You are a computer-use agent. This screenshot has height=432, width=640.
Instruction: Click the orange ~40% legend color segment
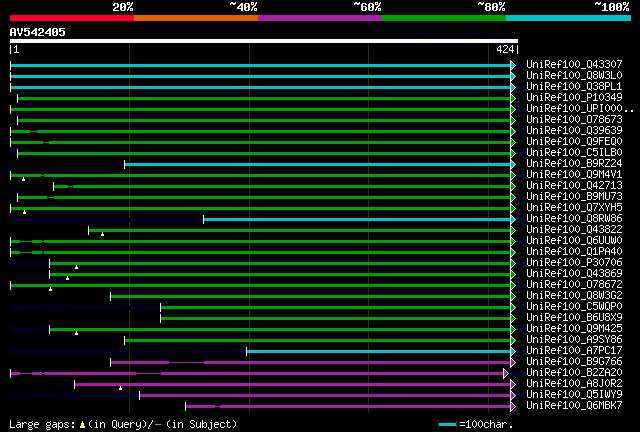click(196, 18)
